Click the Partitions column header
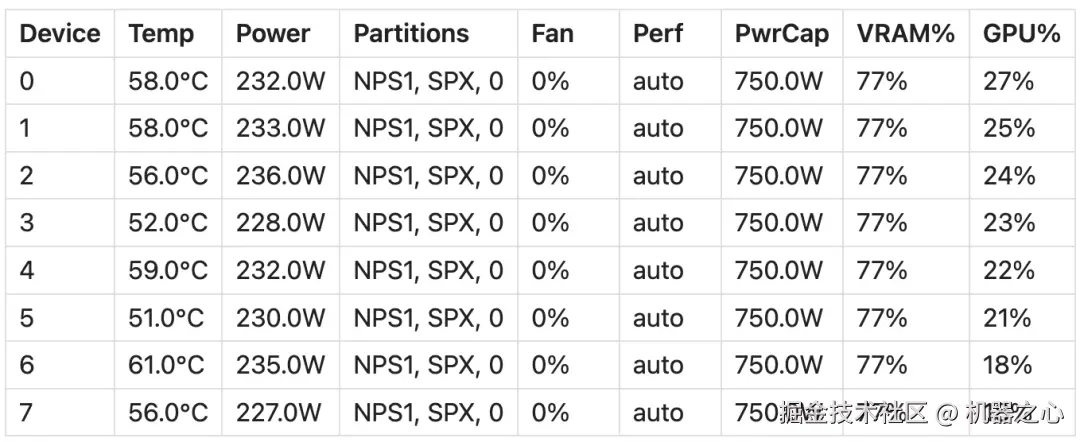Viewport: 1080px width, 442px height. coord(411,34)
